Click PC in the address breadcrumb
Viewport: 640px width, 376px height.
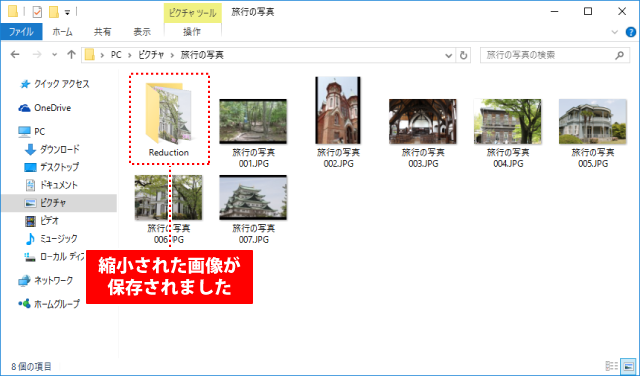pos(116,55)
